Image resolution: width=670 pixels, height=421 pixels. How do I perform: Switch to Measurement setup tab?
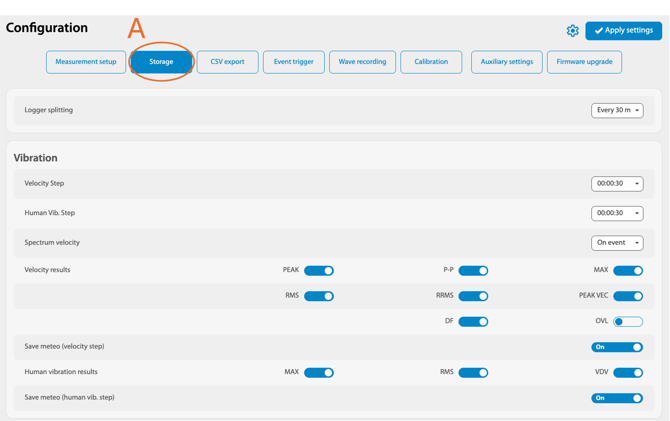coord(86,62)
